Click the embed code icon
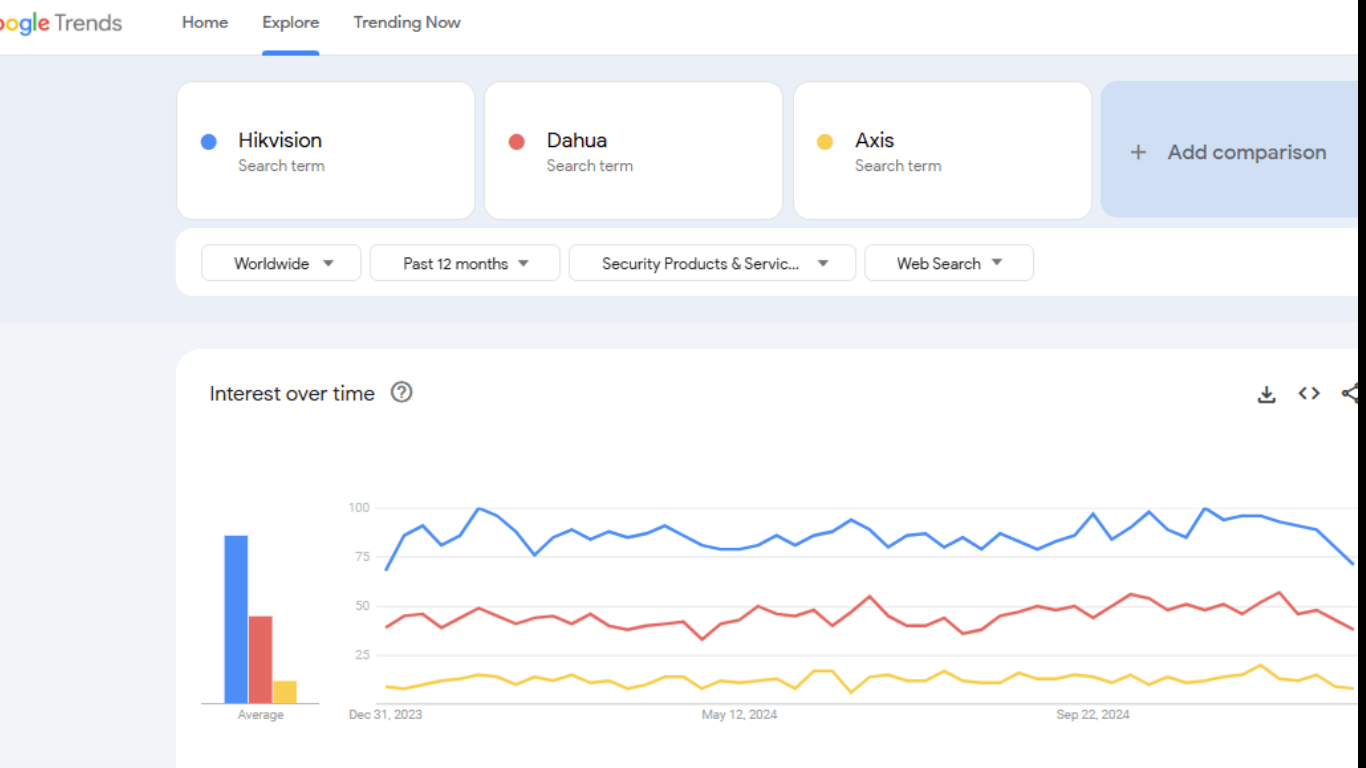This screenshot has width=1366, height=768. (1309, 393)
